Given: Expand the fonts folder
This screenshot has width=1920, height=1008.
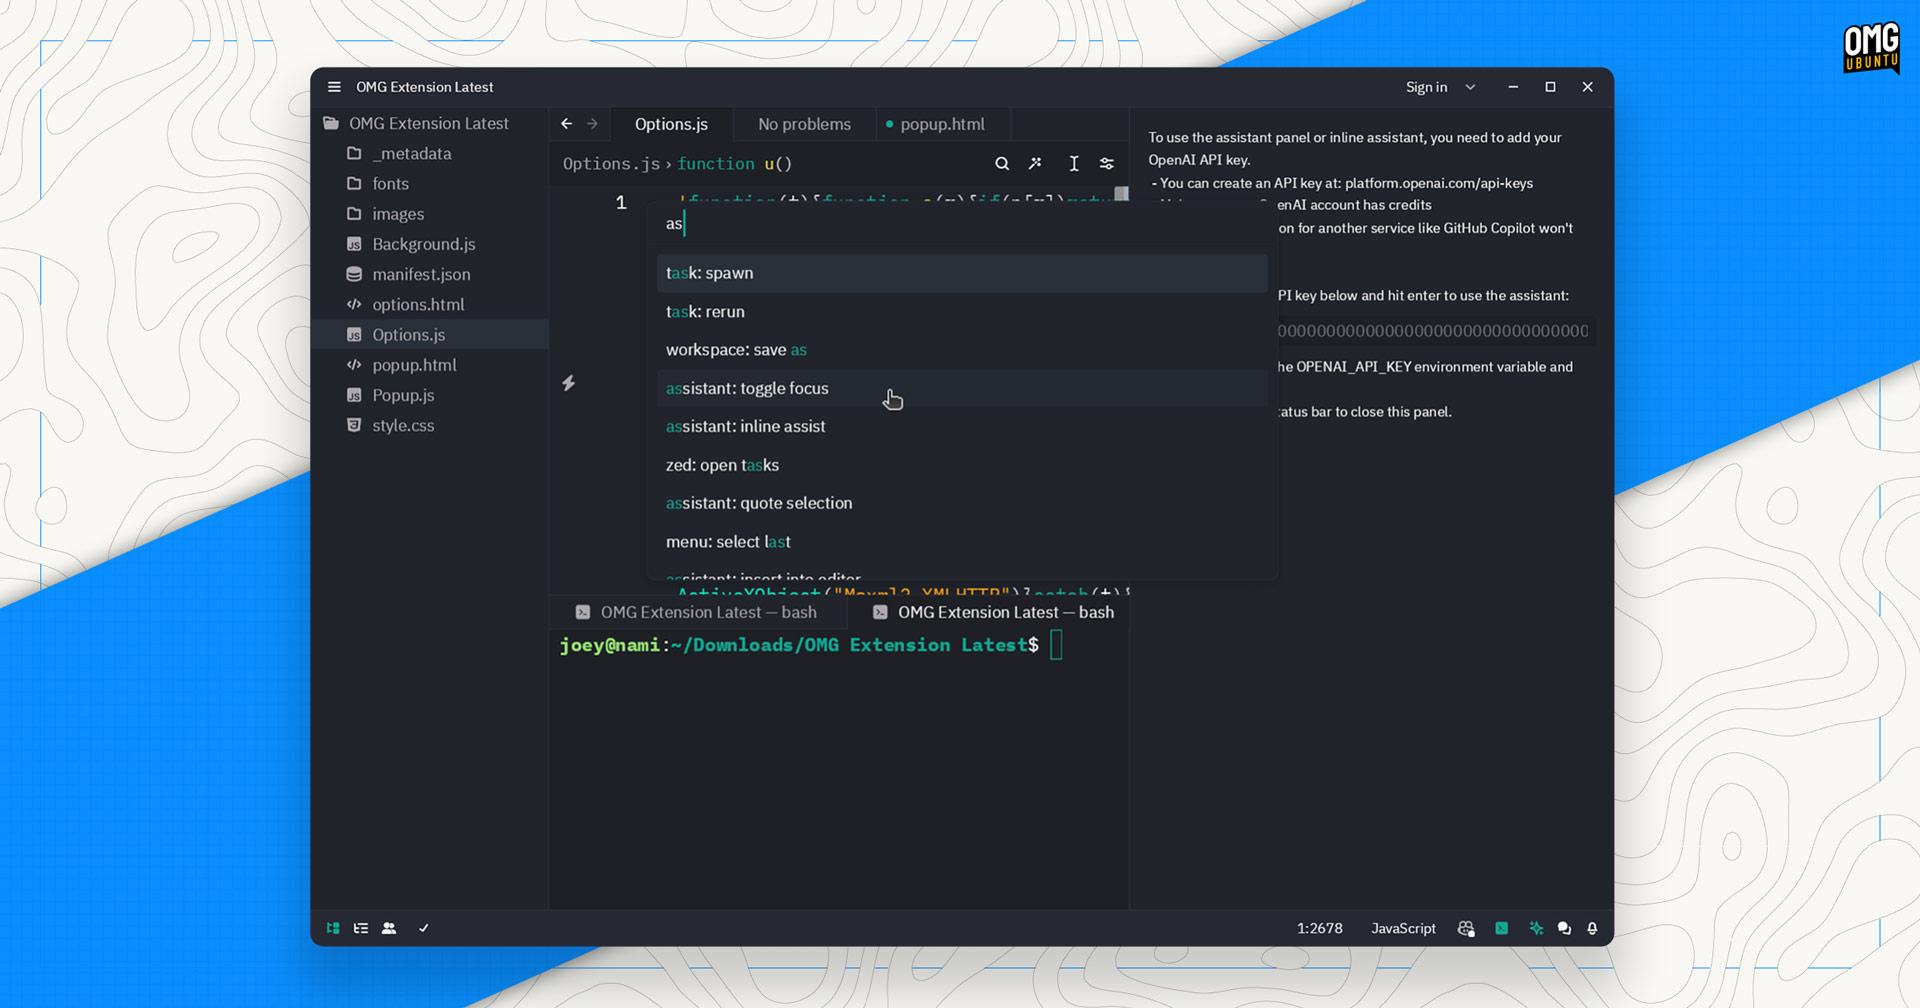Looking at the screenshot, I should [430, 184].
